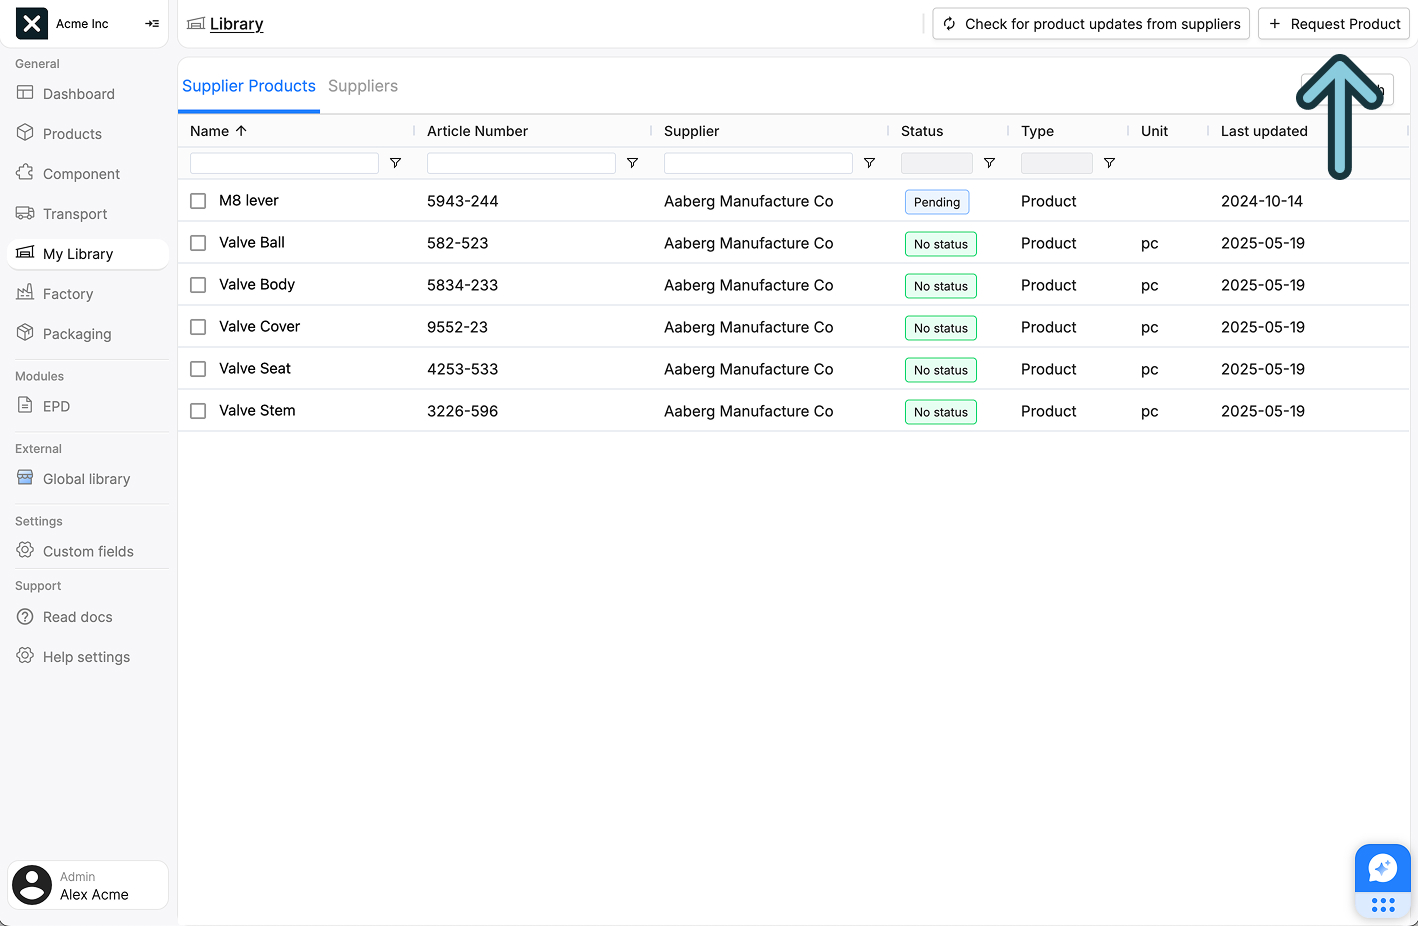Check the M8 lever row checkbox
Viewport: 1418px width, 926px height.
click(197, 200)
